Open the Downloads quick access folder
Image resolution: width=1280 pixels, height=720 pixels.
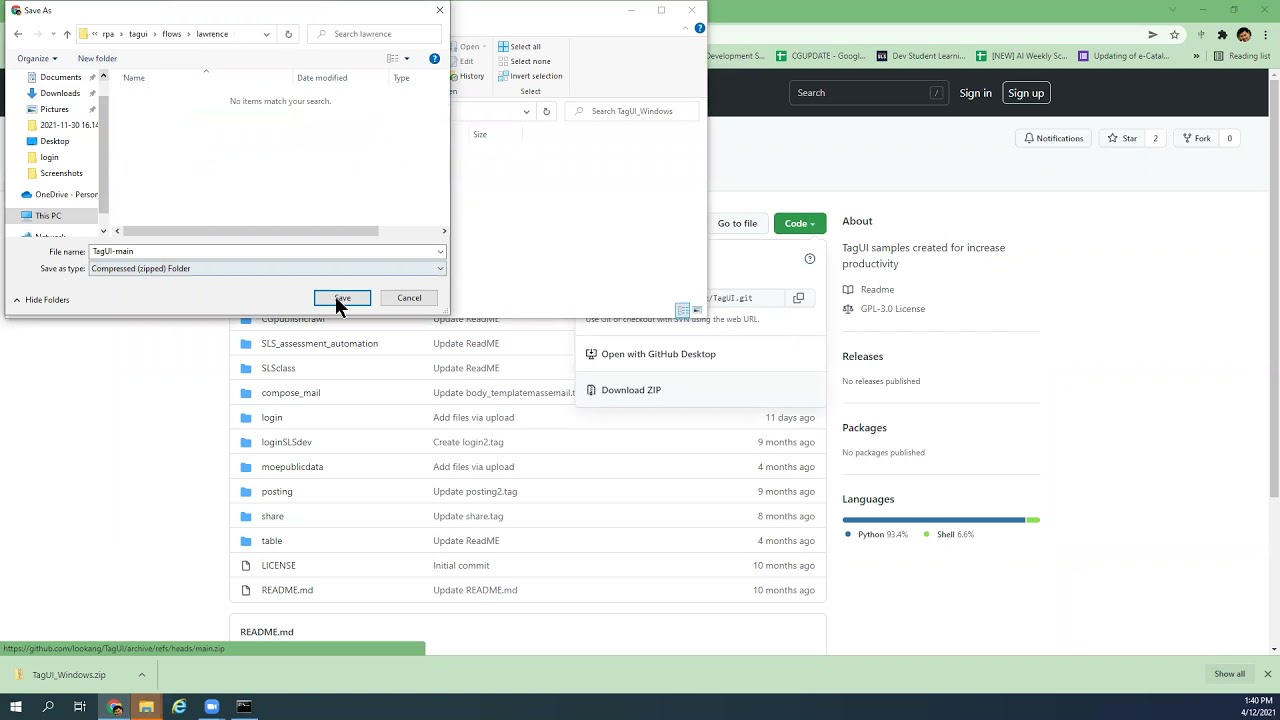[60, 93]
